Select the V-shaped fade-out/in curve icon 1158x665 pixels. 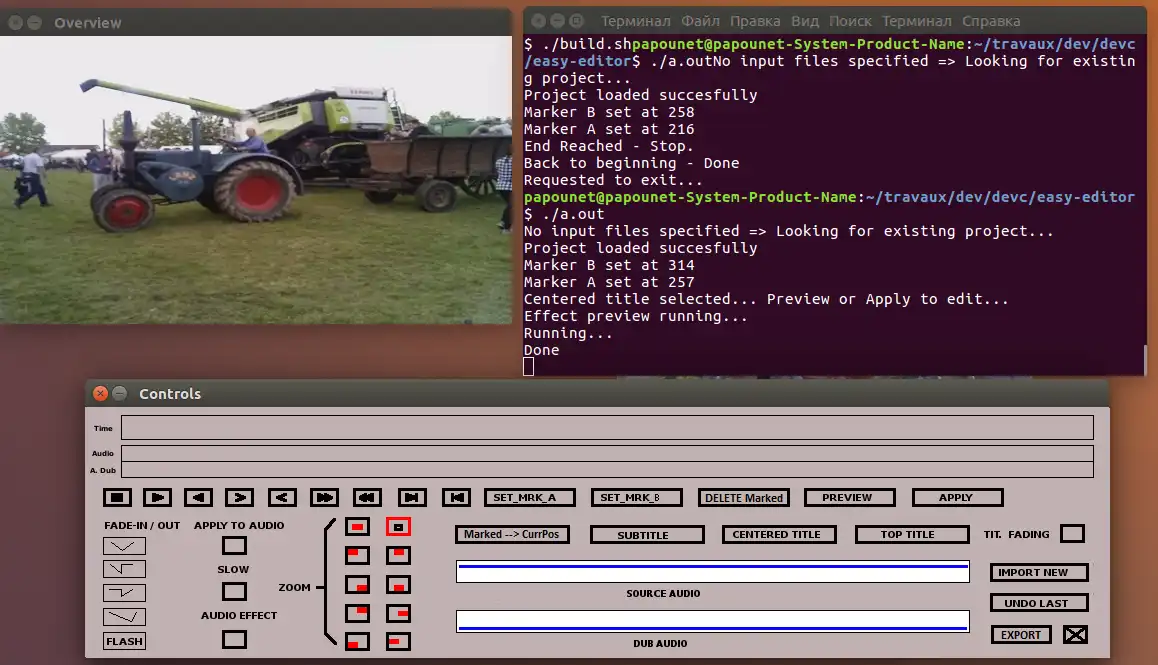point(124,546)
